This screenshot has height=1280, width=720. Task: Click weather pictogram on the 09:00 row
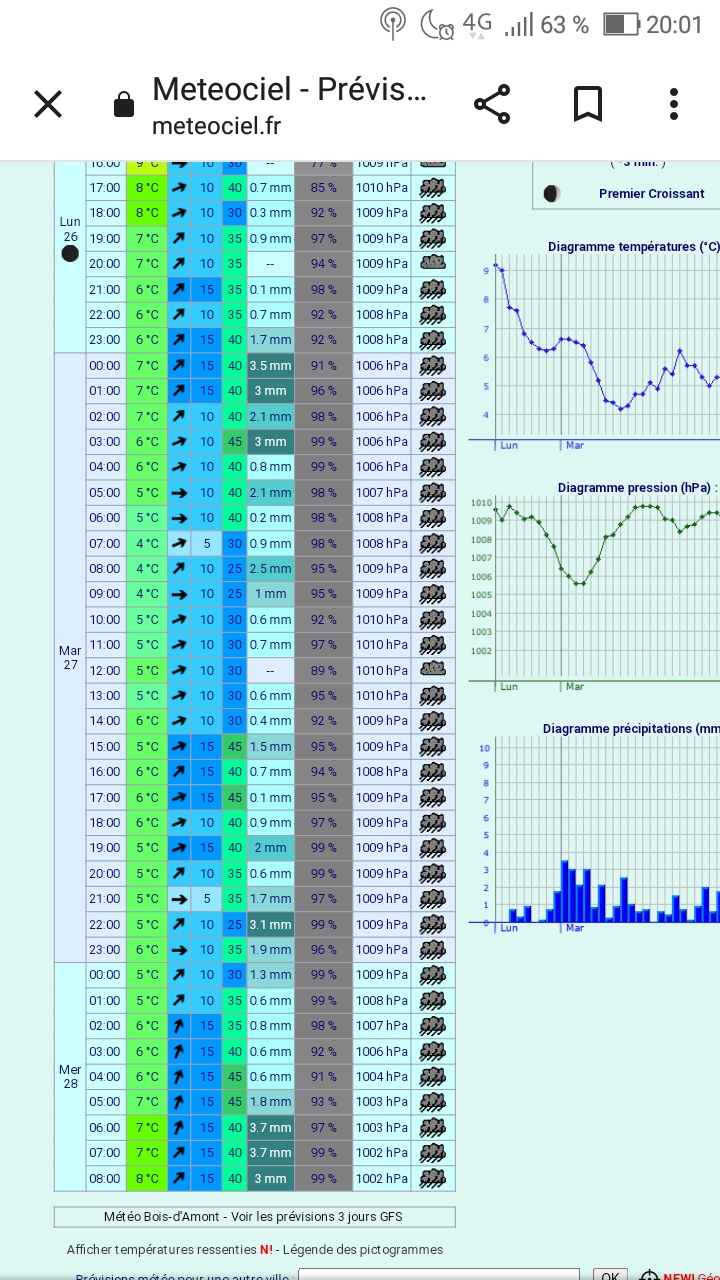[x=433, y=594]
